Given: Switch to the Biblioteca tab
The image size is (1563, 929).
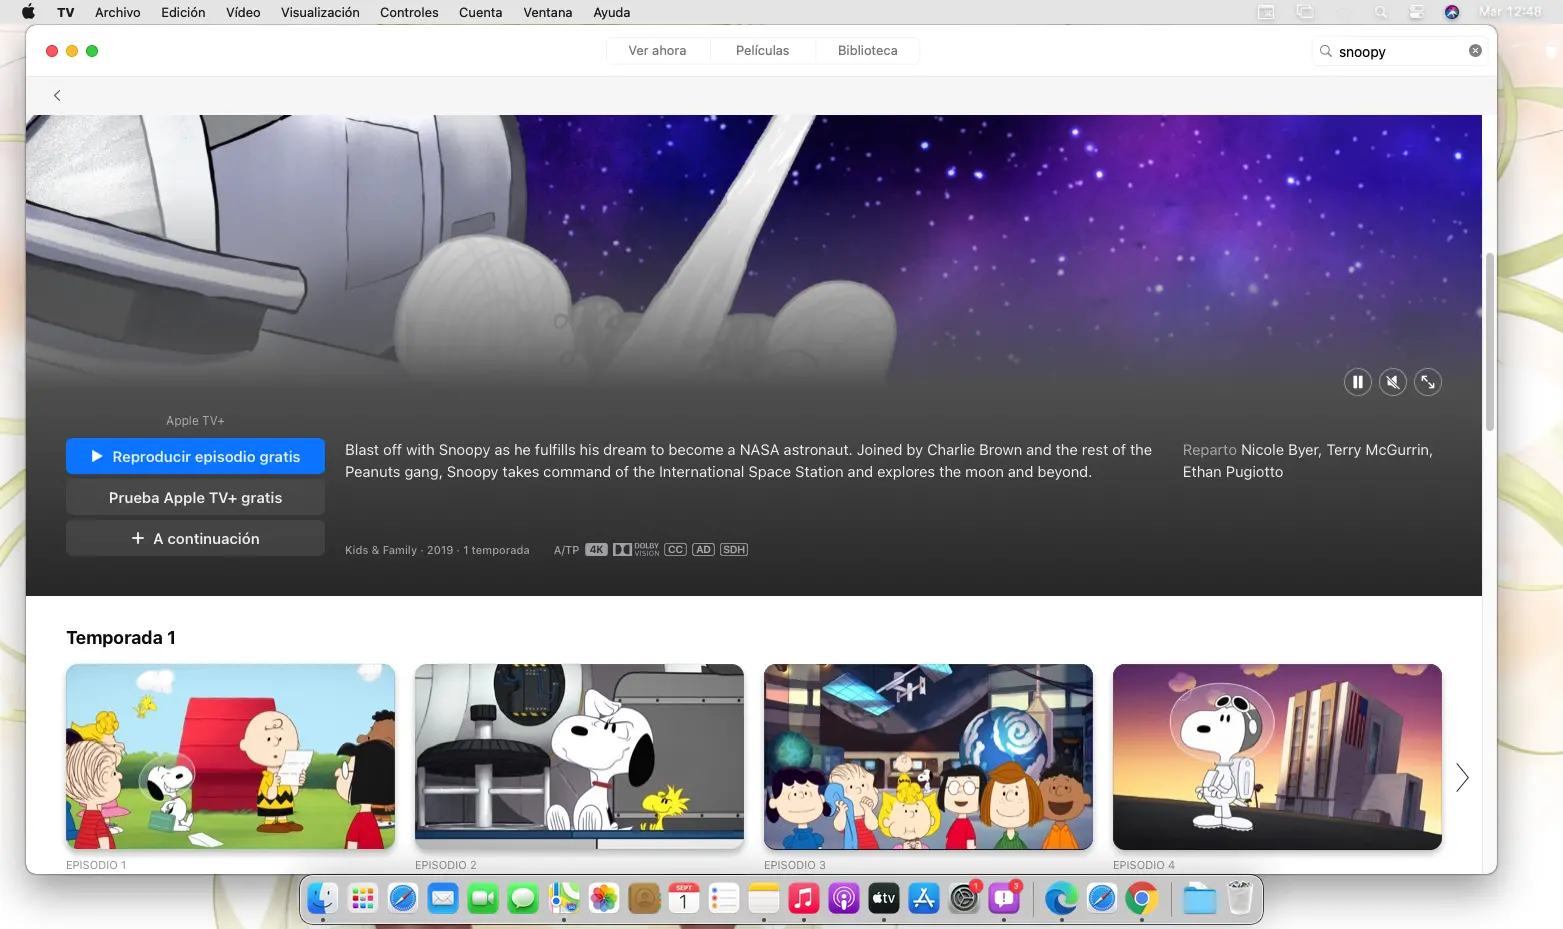Looking at the screenshot, I should (867, 51).
